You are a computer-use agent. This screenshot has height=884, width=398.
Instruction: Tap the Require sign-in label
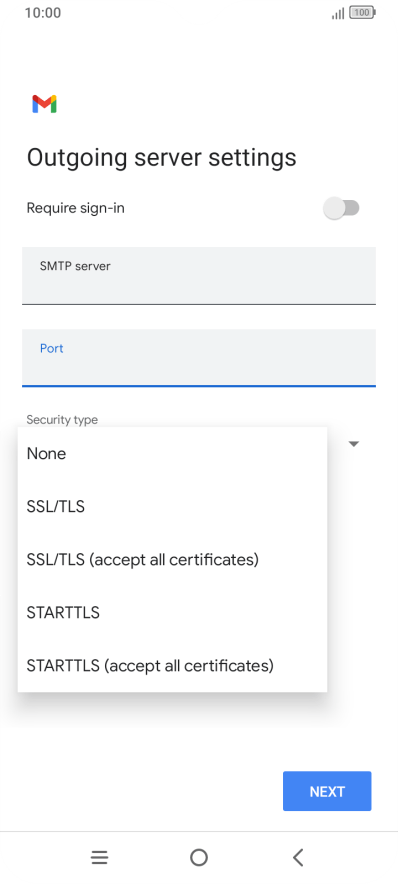76,208
